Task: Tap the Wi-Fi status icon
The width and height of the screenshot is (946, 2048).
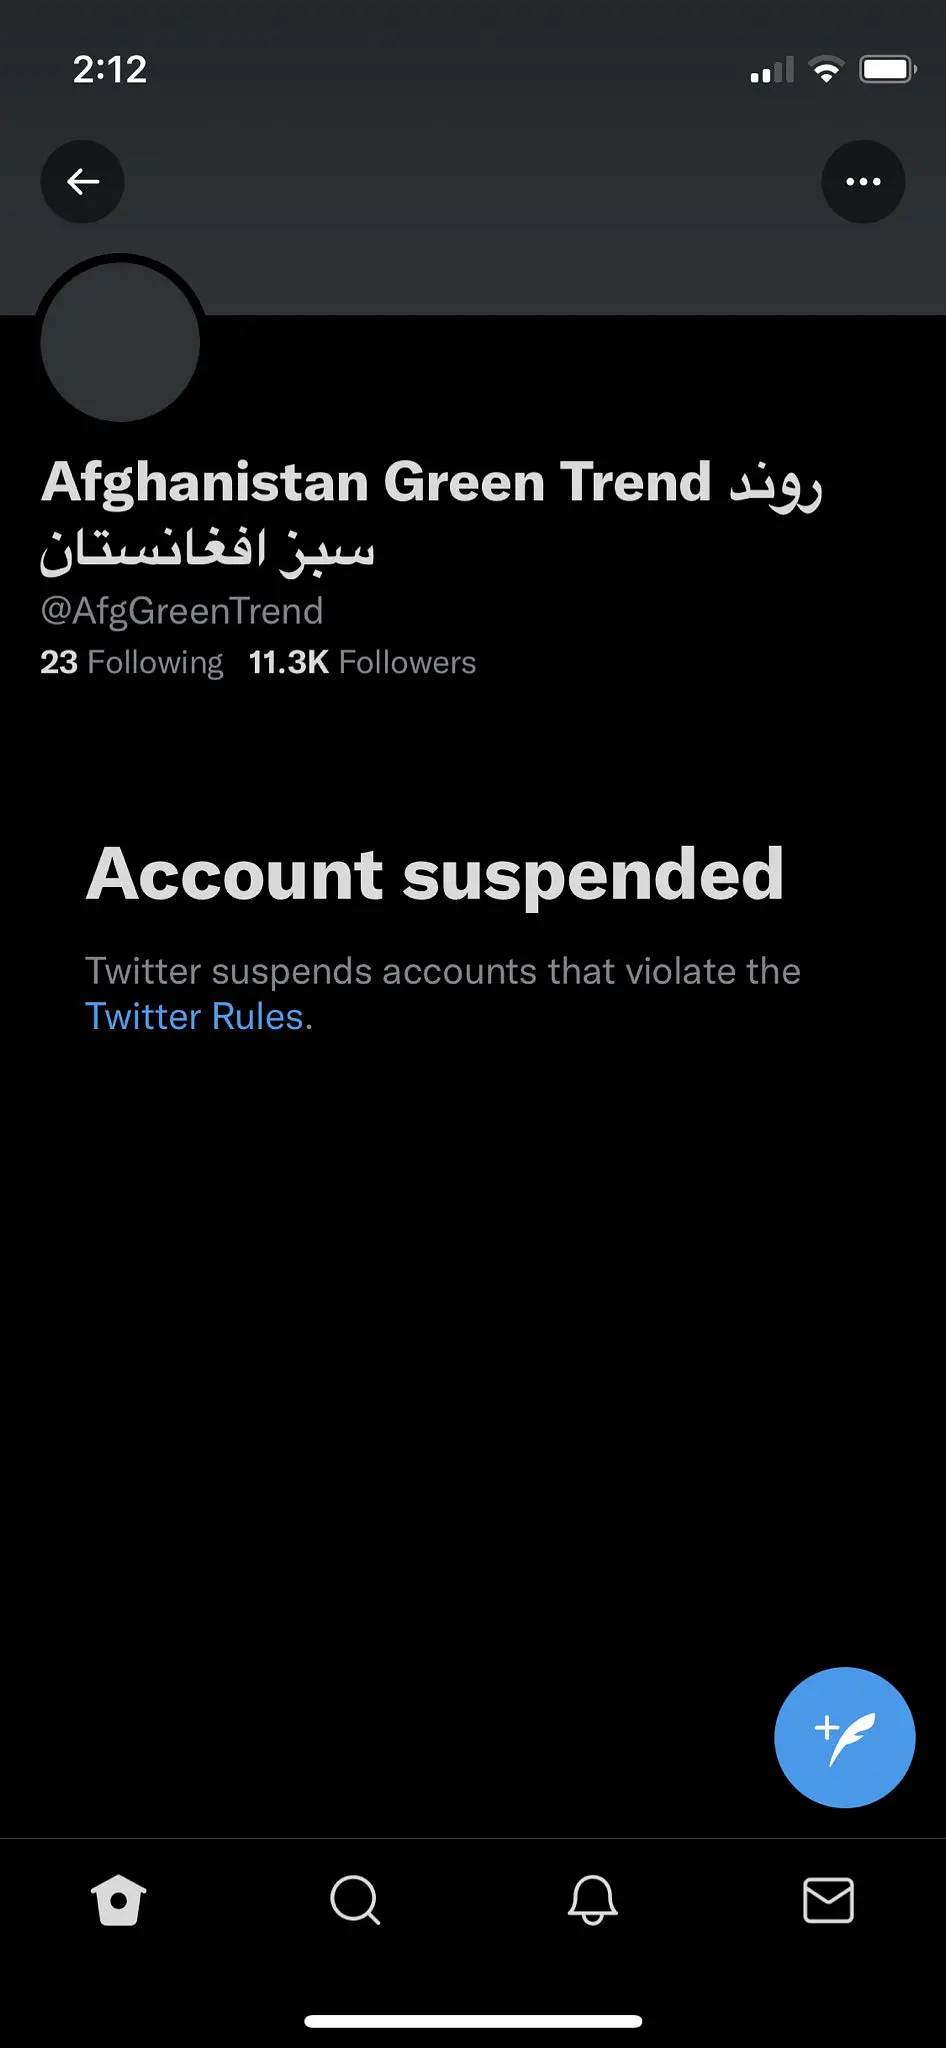Action: point(826,69)
